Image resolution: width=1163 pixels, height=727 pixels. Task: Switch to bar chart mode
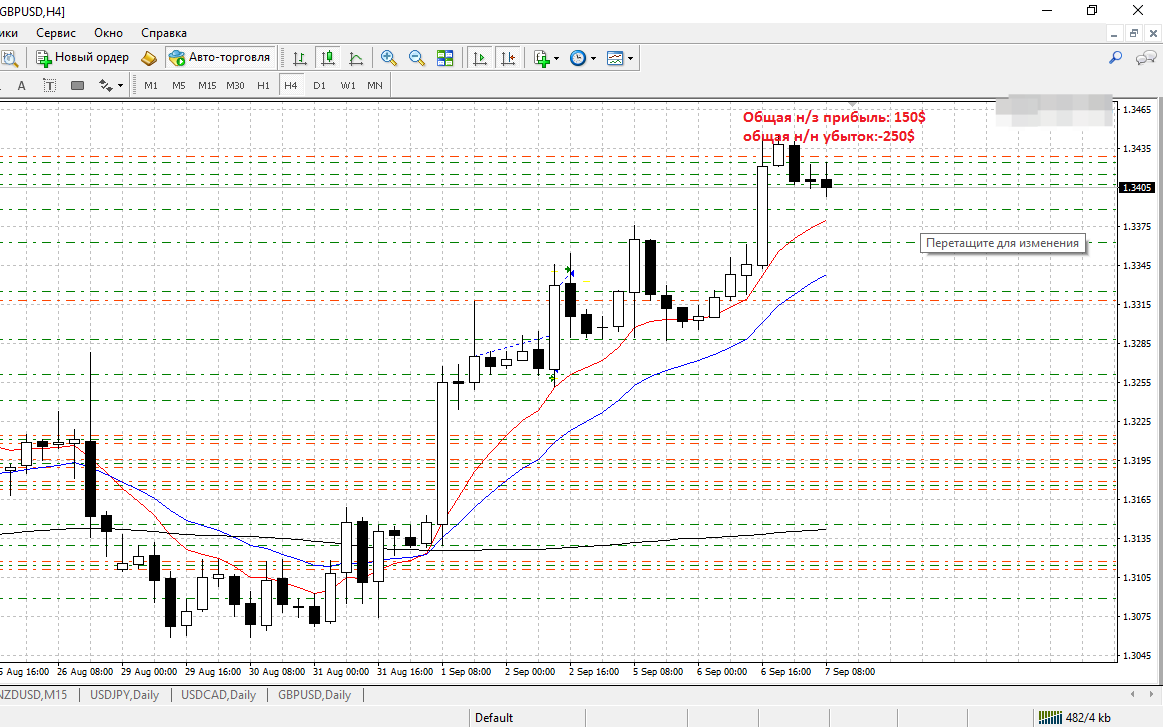pos(300,58)
